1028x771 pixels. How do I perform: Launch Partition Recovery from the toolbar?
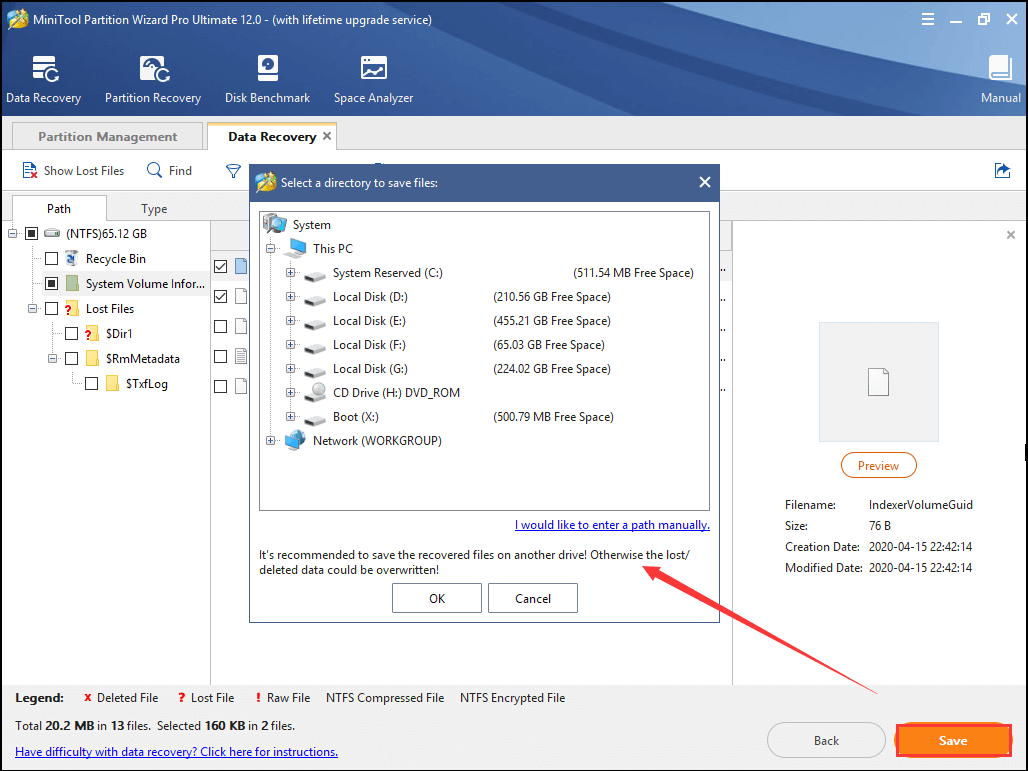click(153, 70)
